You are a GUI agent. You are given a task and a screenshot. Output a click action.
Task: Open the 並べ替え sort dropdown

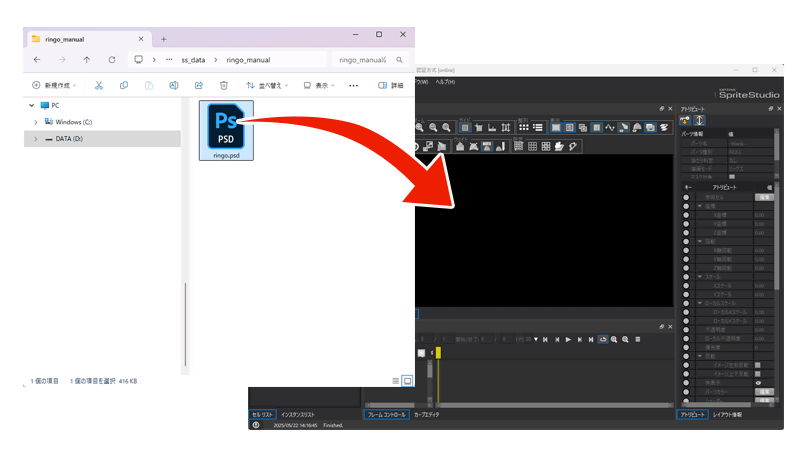pyautogui.click(x=267, y=85)
